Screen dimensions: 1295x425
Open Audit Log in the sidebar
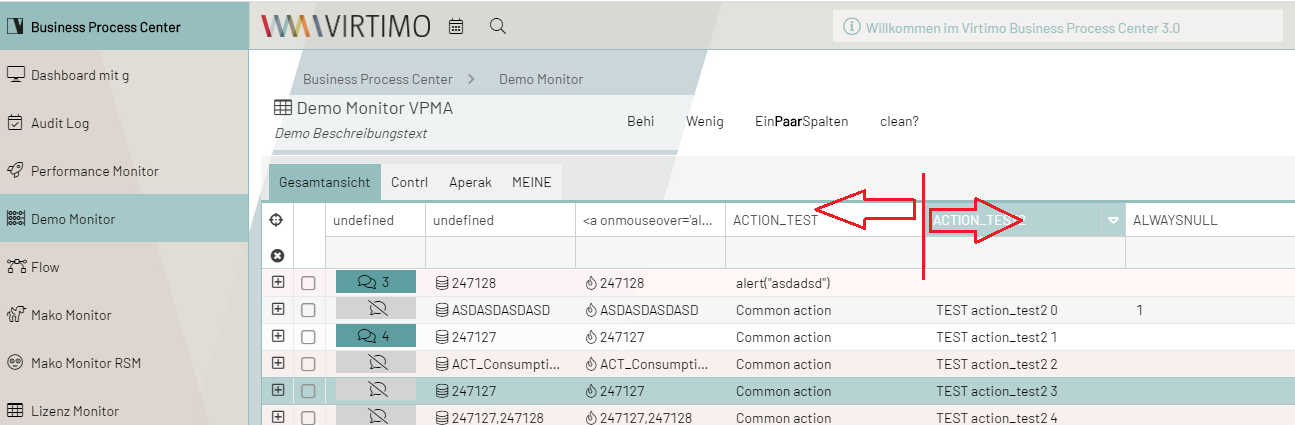[x=60, y=123]
